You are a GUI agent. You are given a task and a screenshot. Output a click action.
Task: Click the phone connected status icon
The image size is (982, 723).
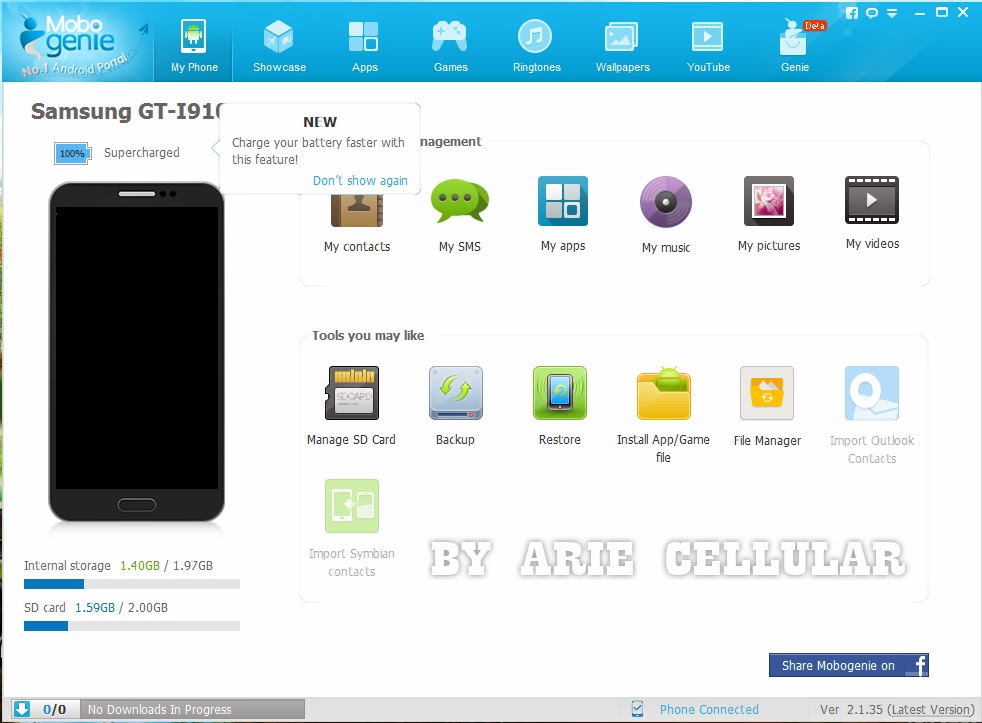(x=638, y=709)
